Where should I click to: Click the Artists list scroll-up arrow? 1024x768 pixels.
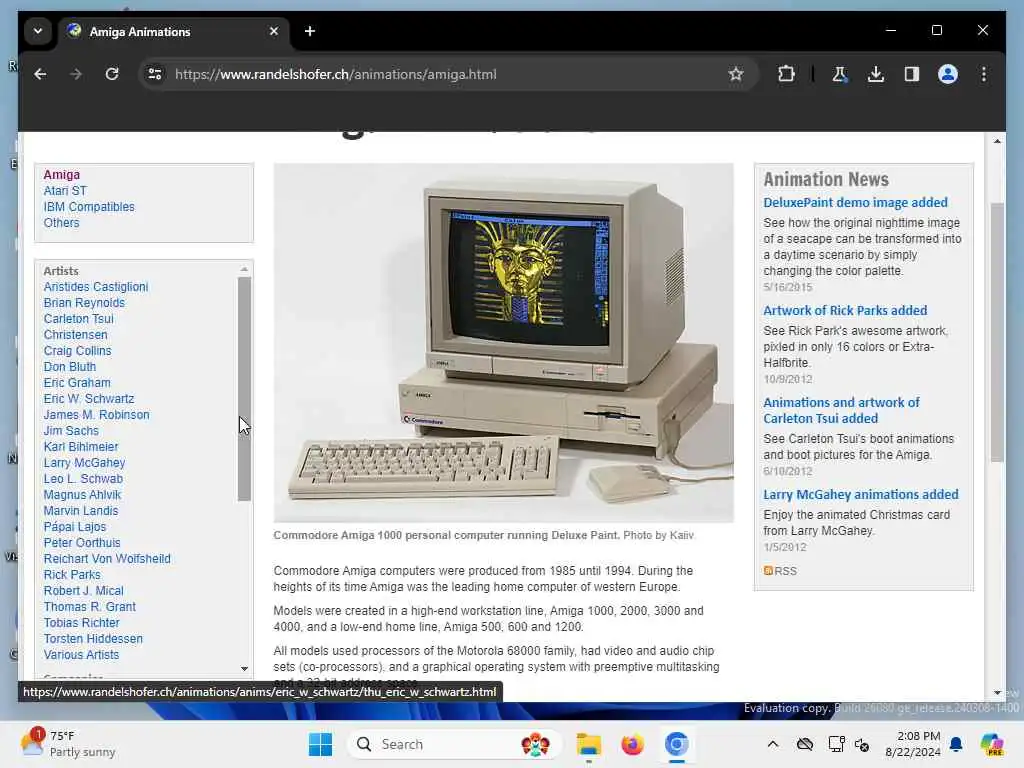coord(244,269)
